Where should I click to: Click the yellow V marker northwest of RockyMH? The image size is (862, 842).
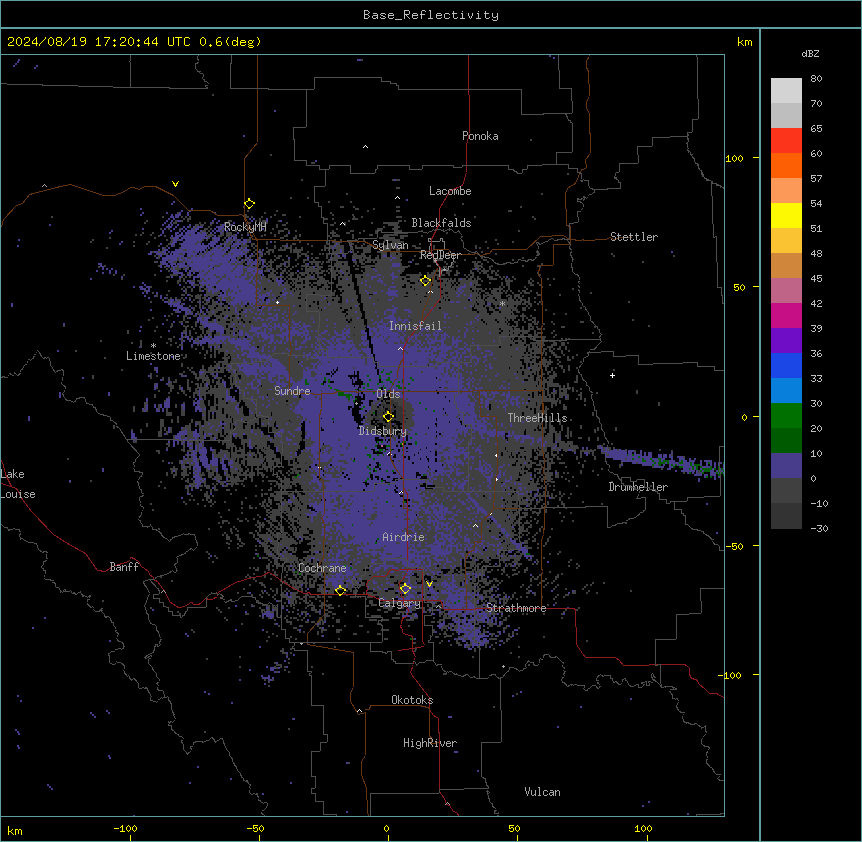pyautogui.click(x=175, y=184)
